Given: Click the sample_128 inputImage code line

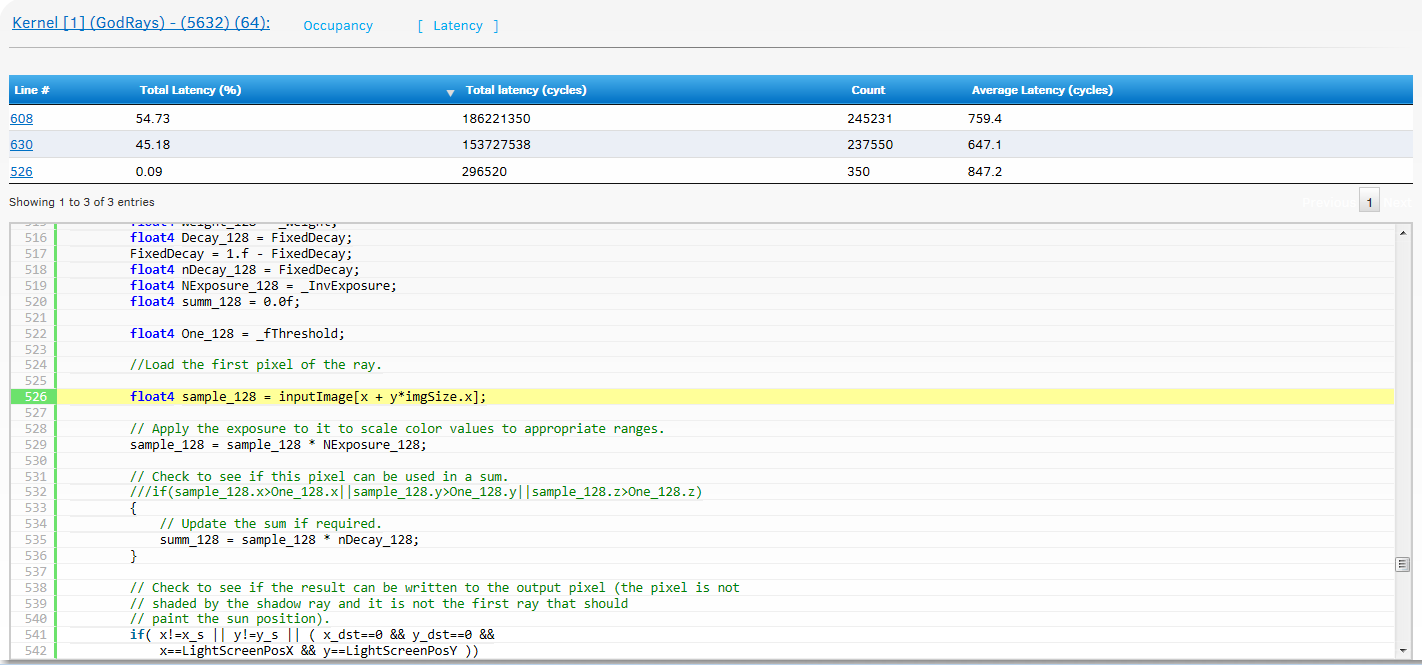Looking at the screenshot, I should [308, 397].
